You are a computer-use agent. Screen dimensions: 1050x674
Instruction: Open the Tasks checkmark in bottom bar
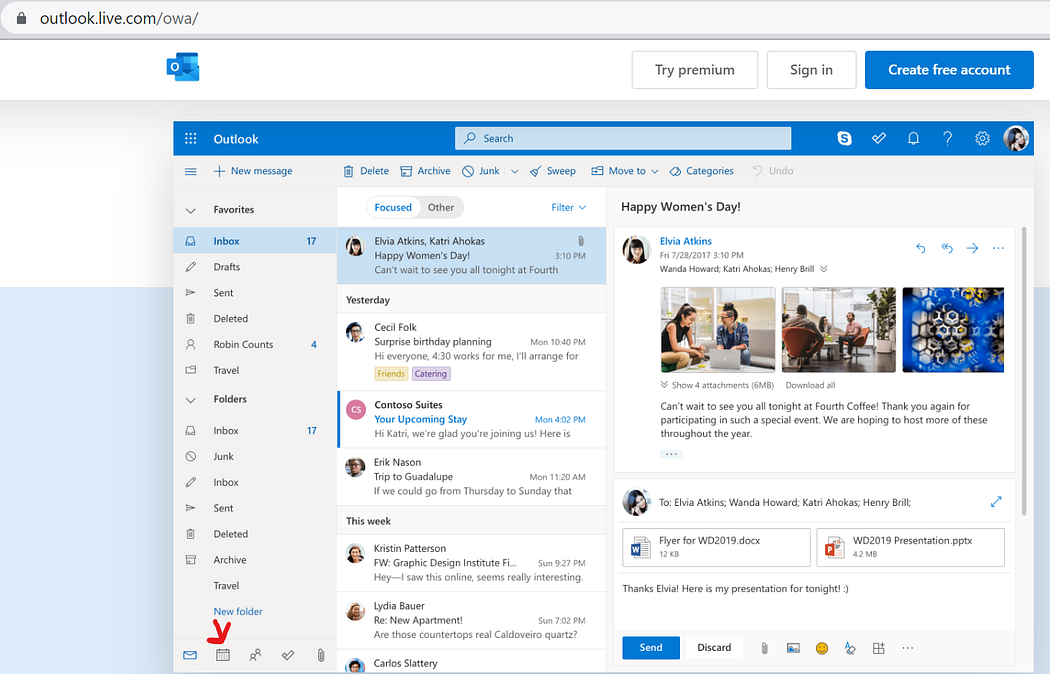[x=288, y=655]
